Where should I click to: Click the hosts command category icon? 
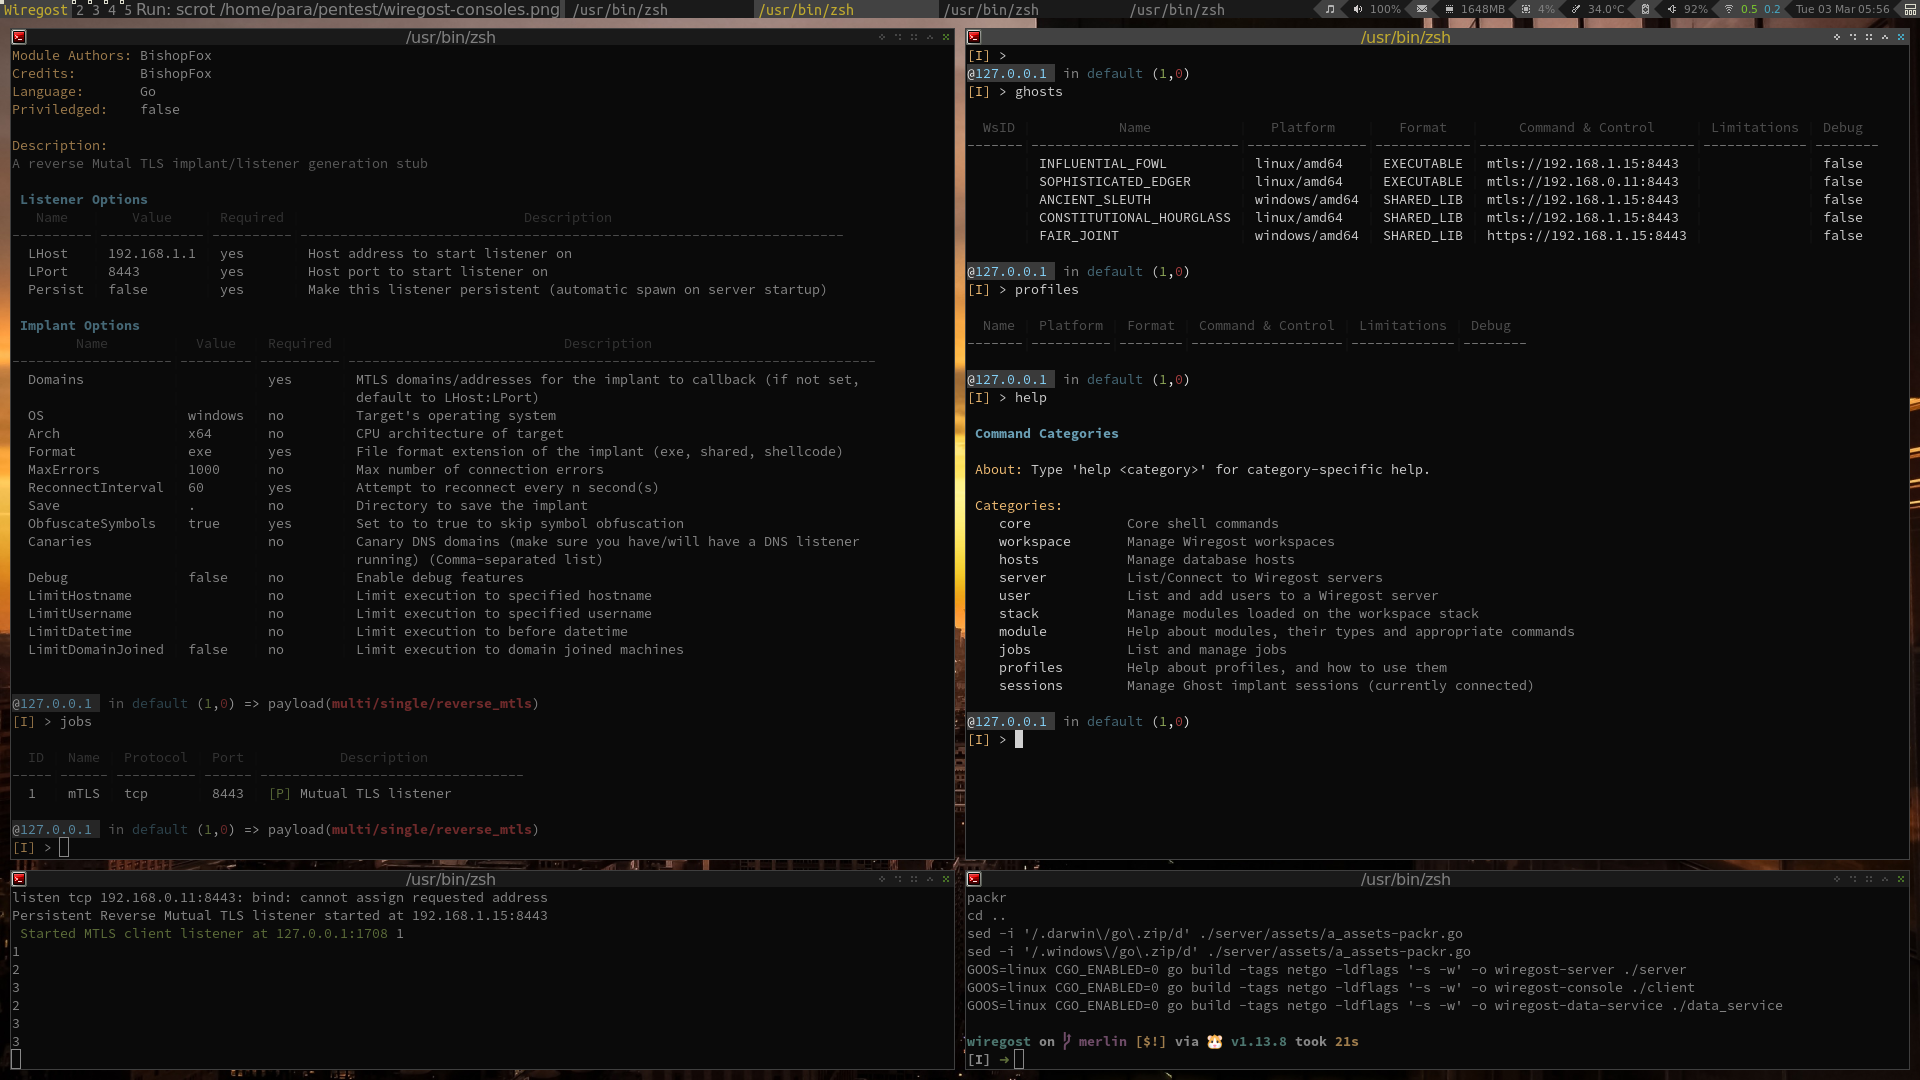[x=1018, y=559]
